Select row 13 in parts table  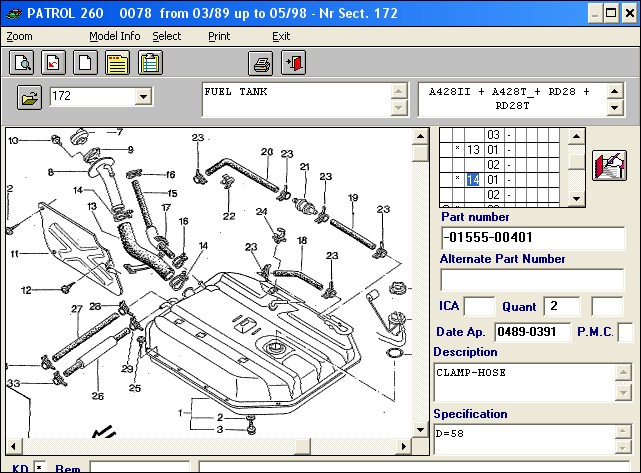point(473,150)
